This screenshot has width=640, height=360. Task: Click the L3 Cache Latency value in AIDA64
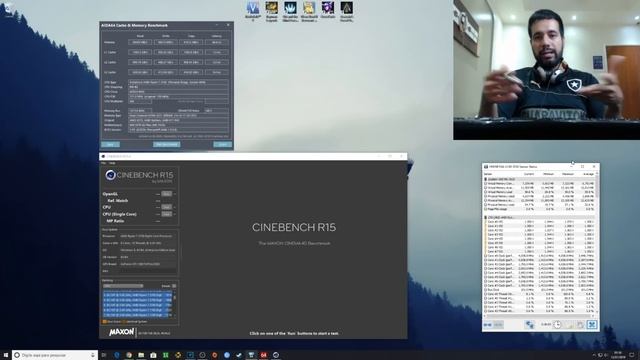(x=217, y=72)
